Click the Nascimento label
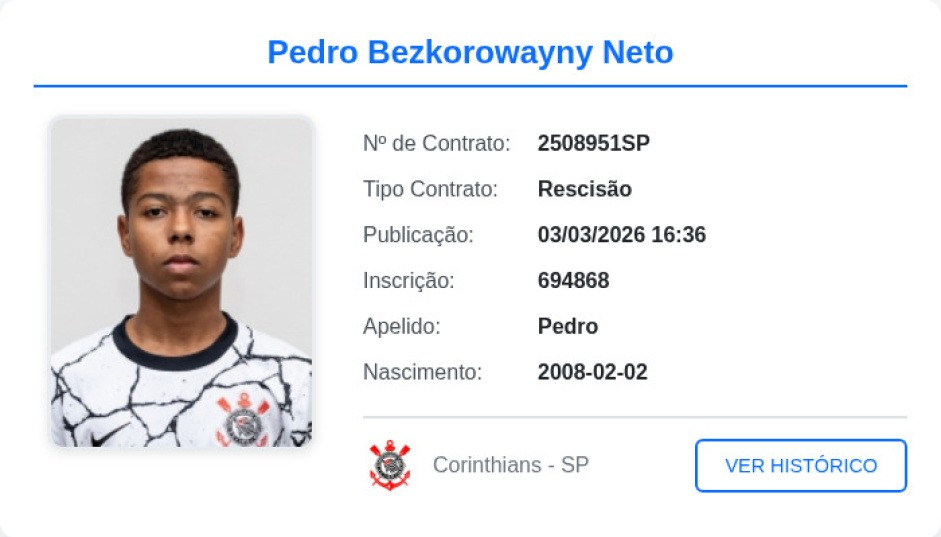 click(422, 372)
